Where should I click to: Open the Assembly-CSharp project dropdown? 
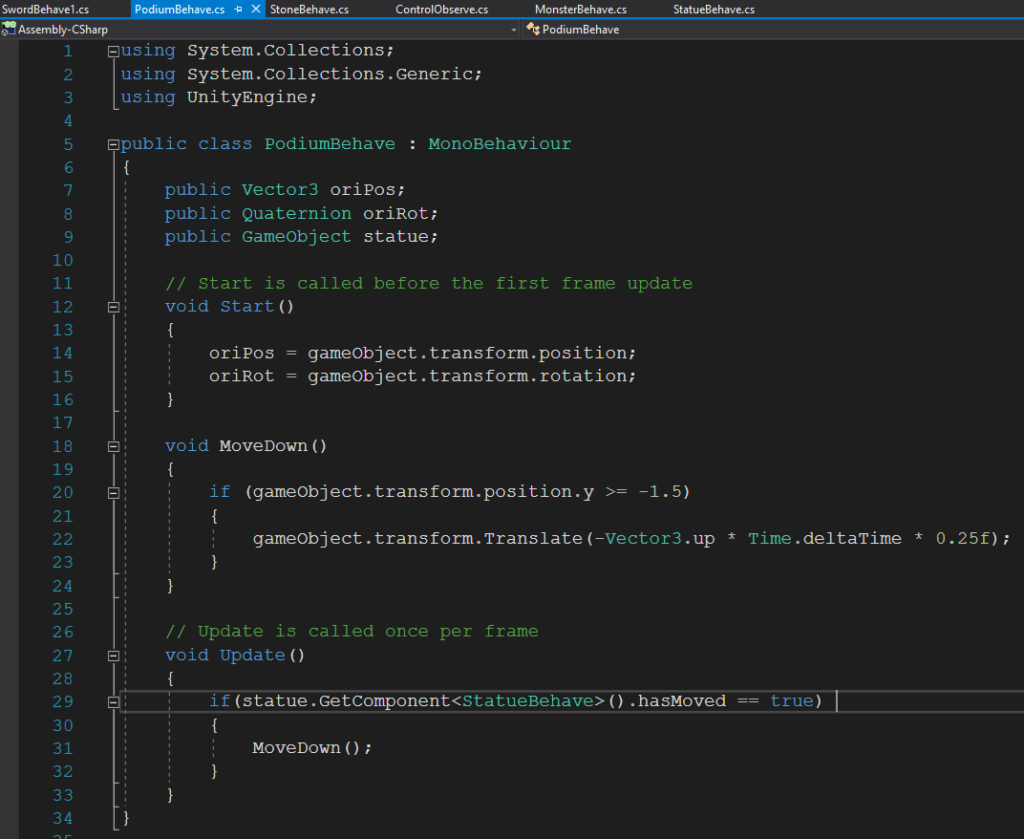click(x=513, y=29)
